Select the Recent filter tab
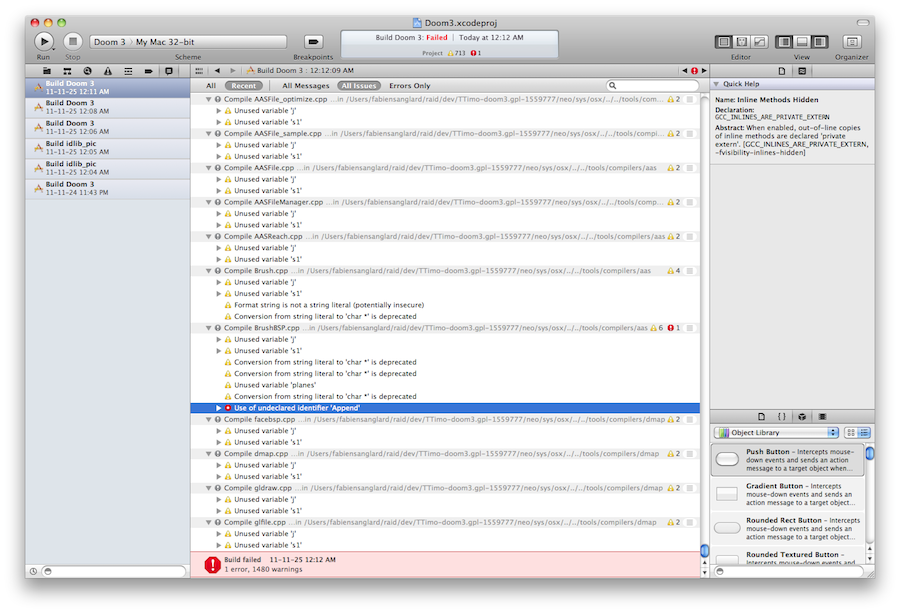This screenshot has width=900, height=613. tap(244, 86)
